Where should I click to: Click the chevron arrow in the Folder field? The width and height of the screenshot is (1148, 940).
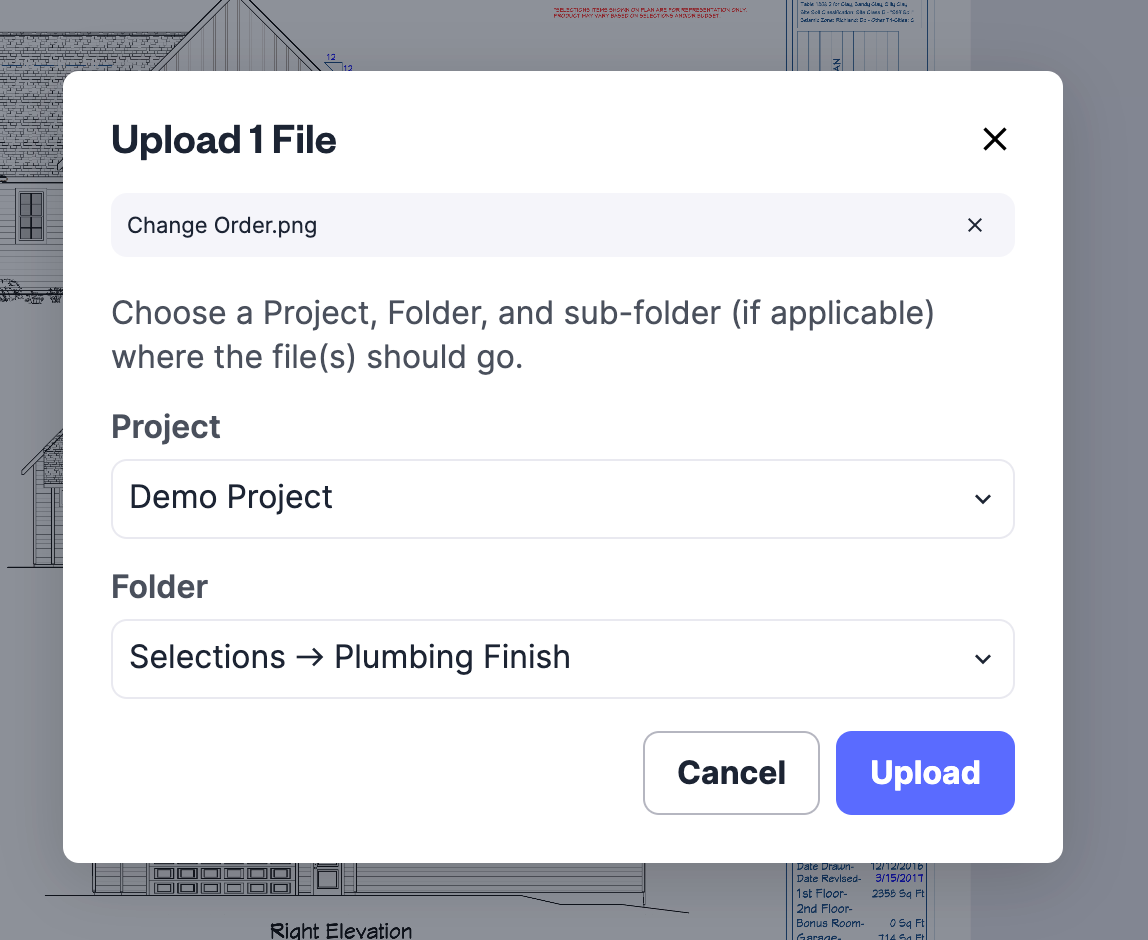click(983, 659)
